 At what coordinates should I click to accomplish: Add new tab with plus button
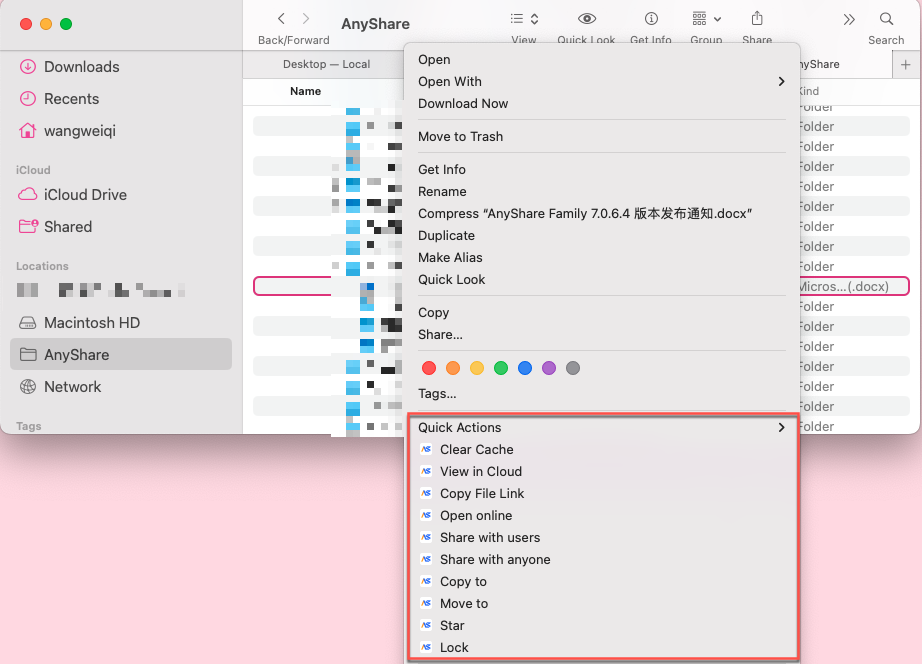point(906,64)
